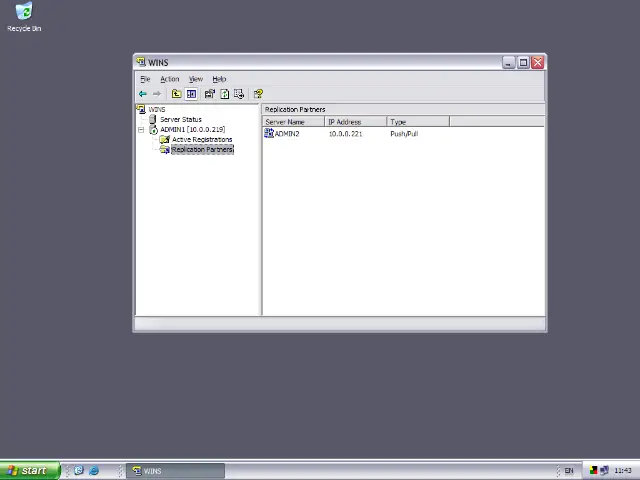Image resolution: width=640 pixels, height=480 pixels.
Task: Click the Back arrow in WINS toolbar
Action: pos(142,94)
